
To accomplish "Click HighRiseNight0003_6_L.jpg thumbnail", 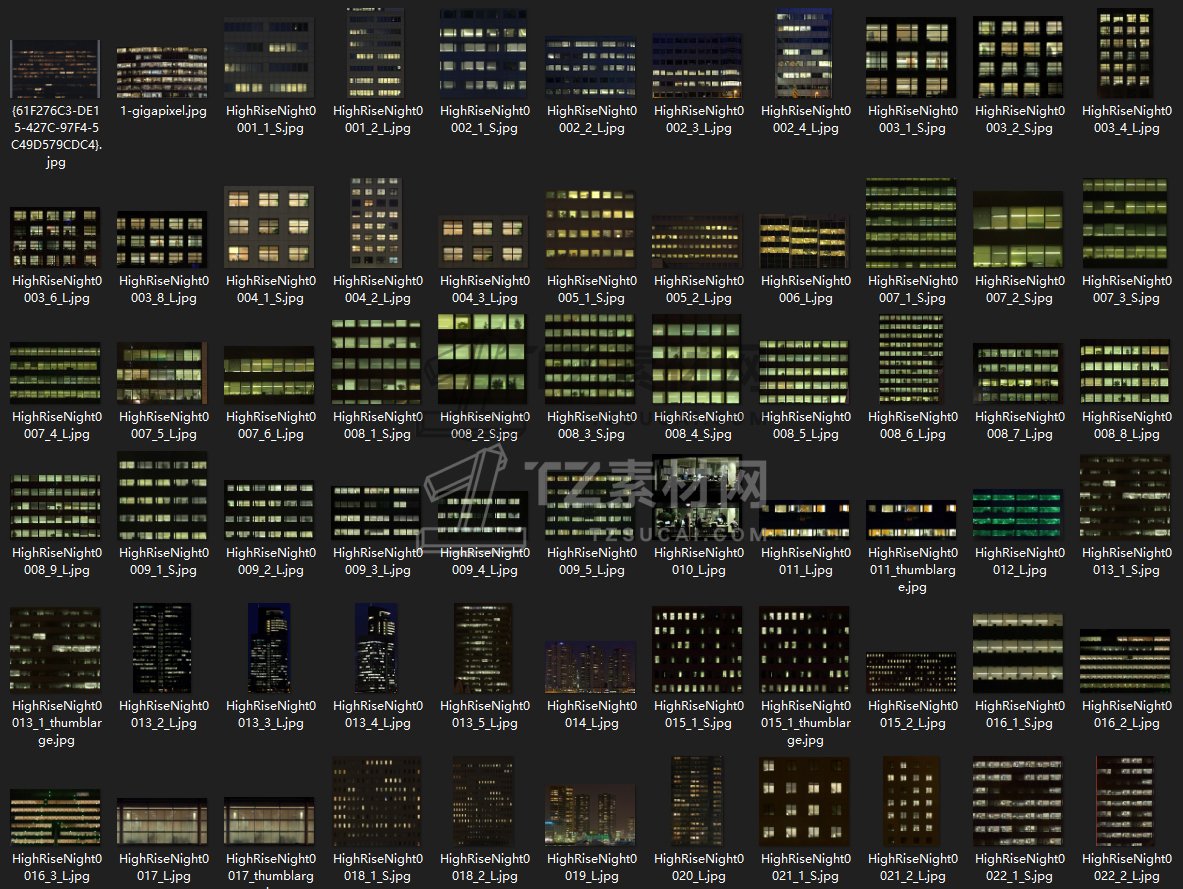I will click(x=55, y=238).
